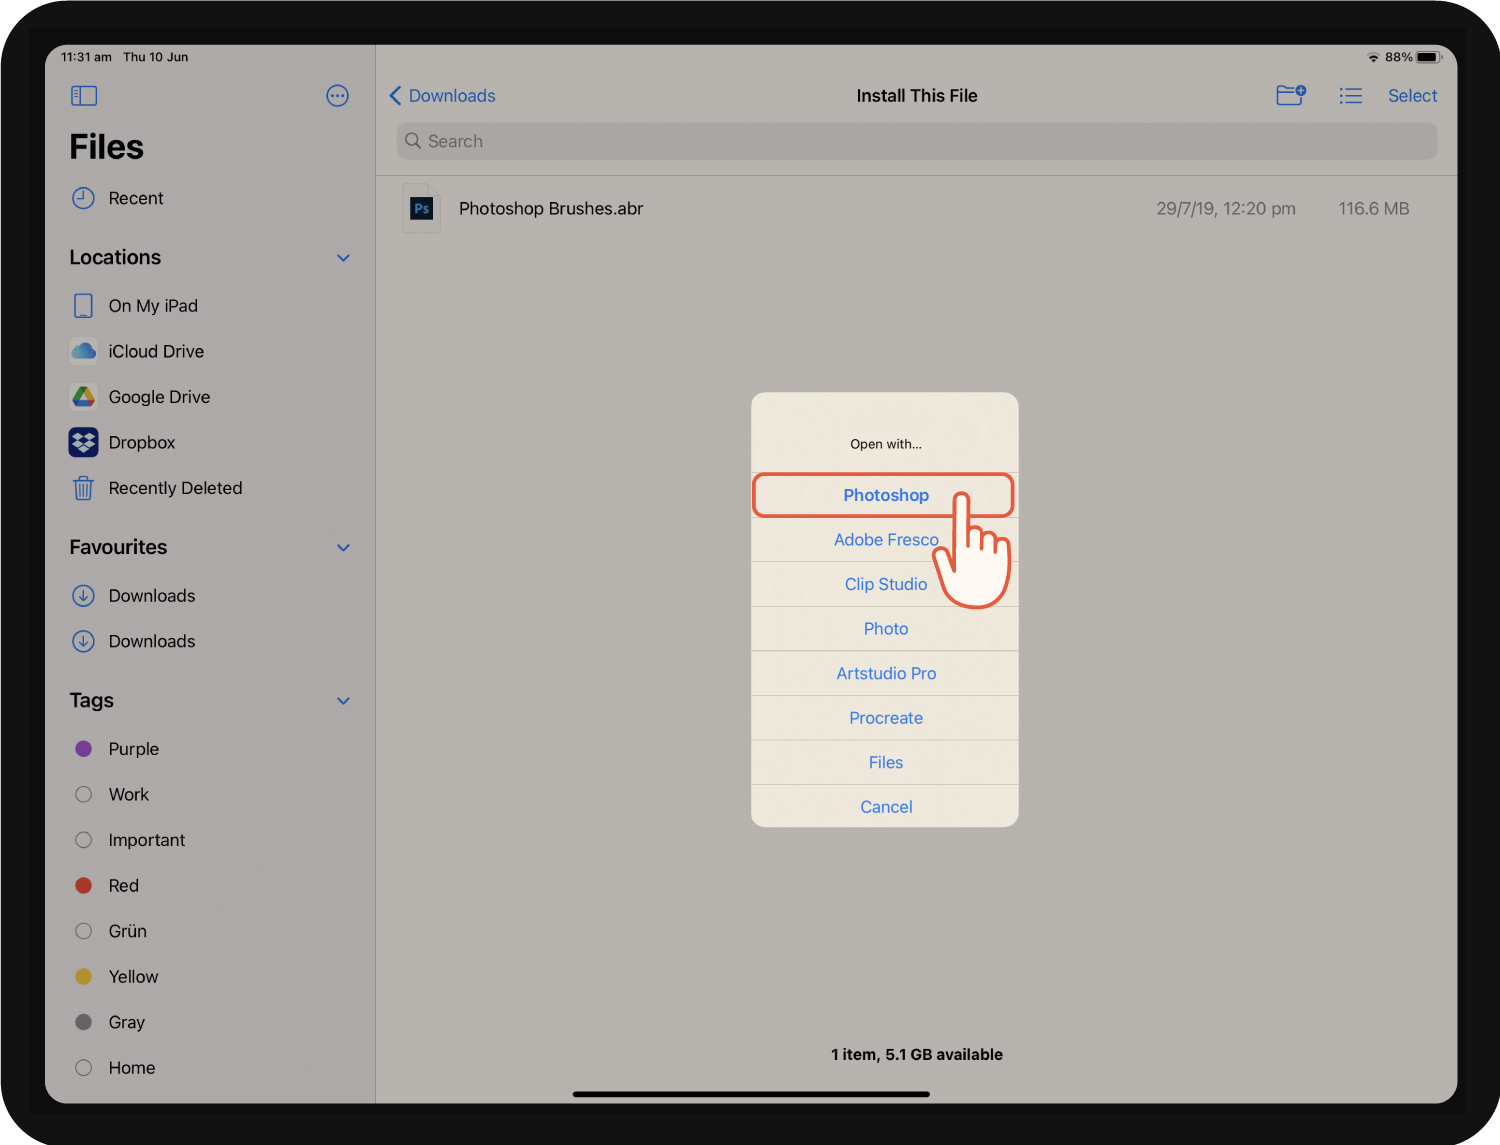Select the Important tag
This screenshot has height=1145, width=1500.
click(x=130, y=840)
